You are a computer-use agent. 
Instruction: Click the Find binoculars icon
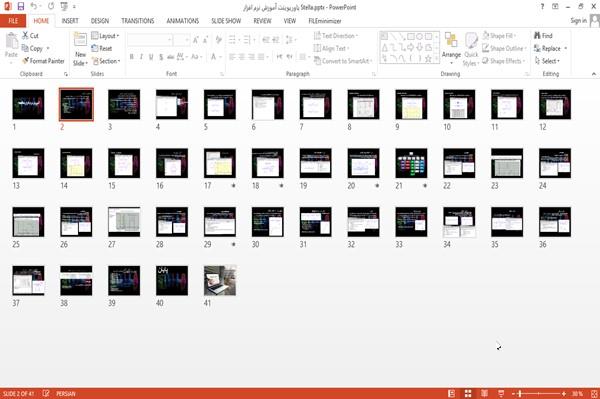[x=543, y=36]
